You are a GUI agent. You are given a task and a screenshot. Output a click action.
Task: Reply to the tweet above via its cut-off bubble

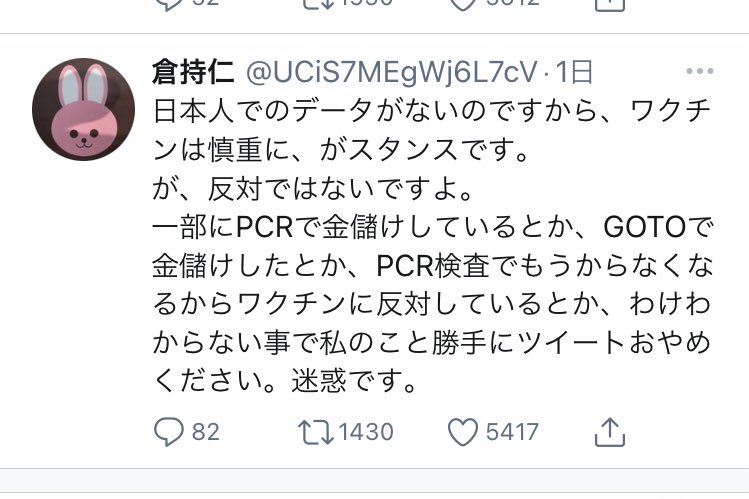169,4
